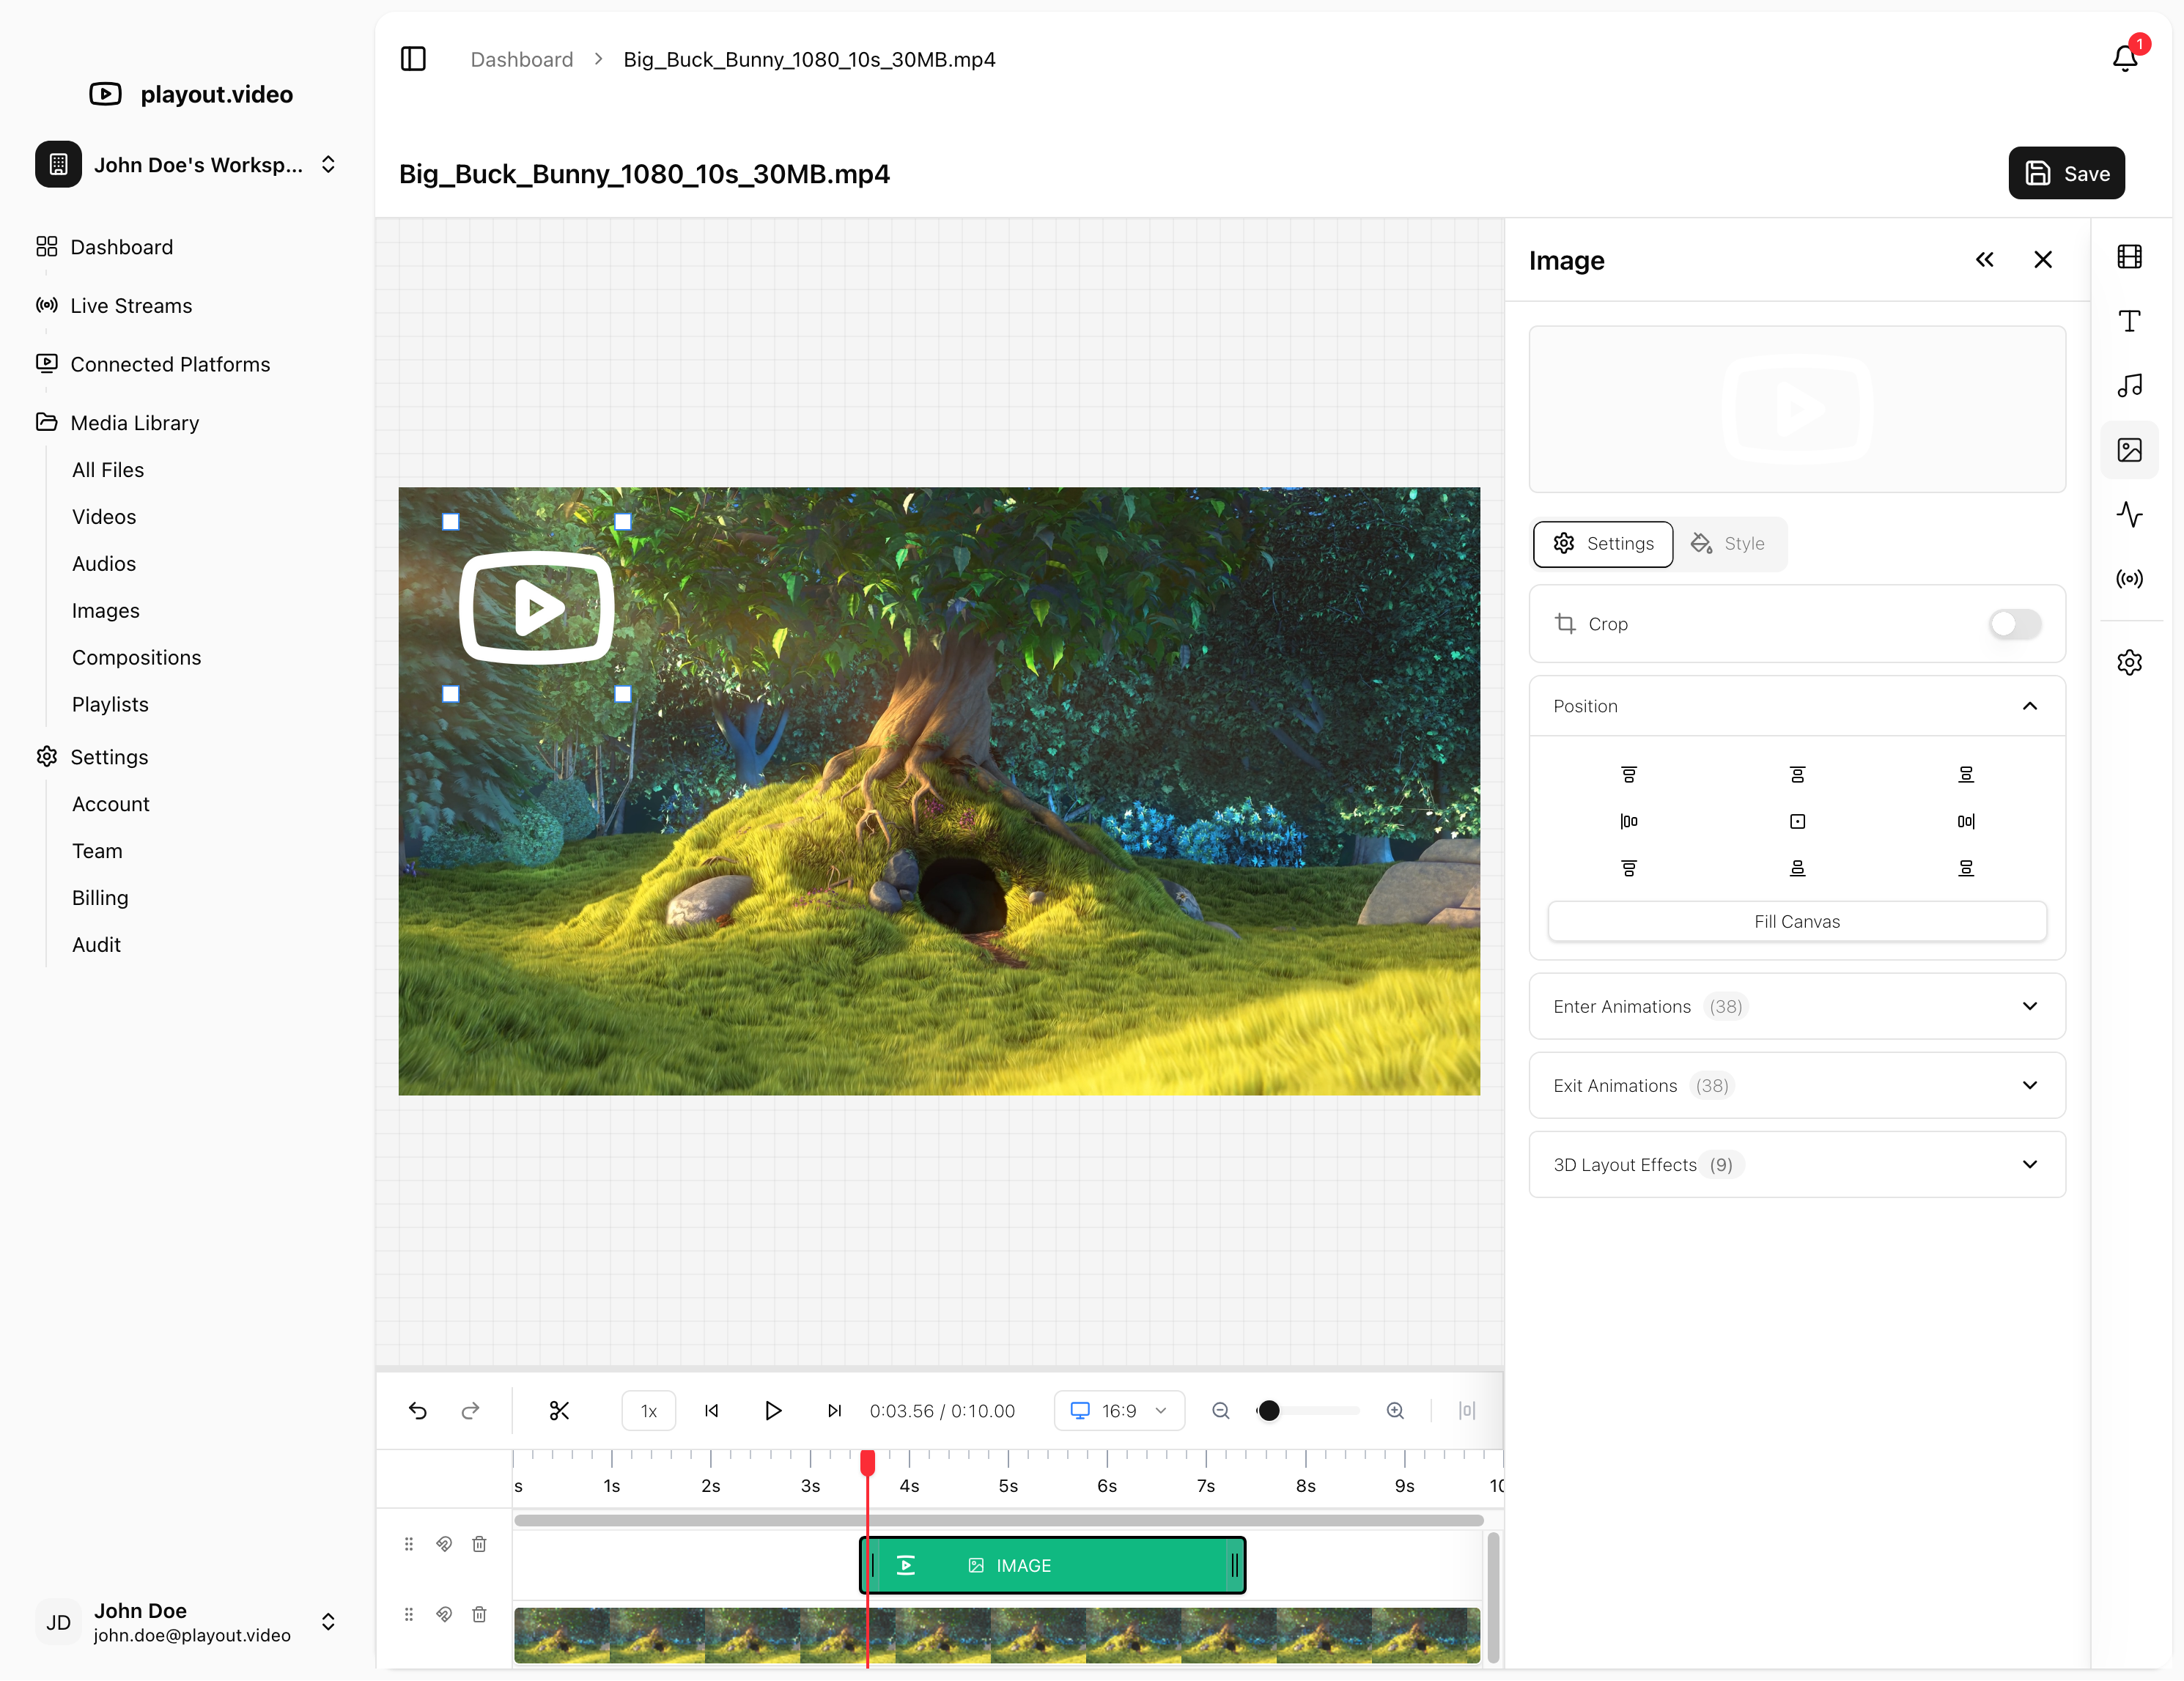Viewport: 2184px width, 1681px height.
Task: Expand Enter Animations section
Action: point(1797,1006)
